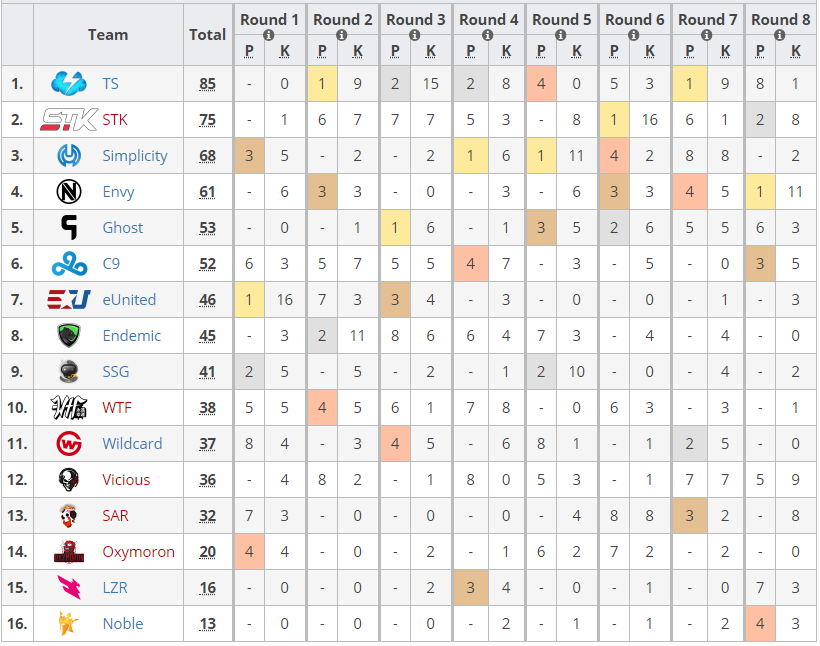The height and width of the screenshot is (646, 820).
Task: Click the Total column header
Action: point(207,34)
